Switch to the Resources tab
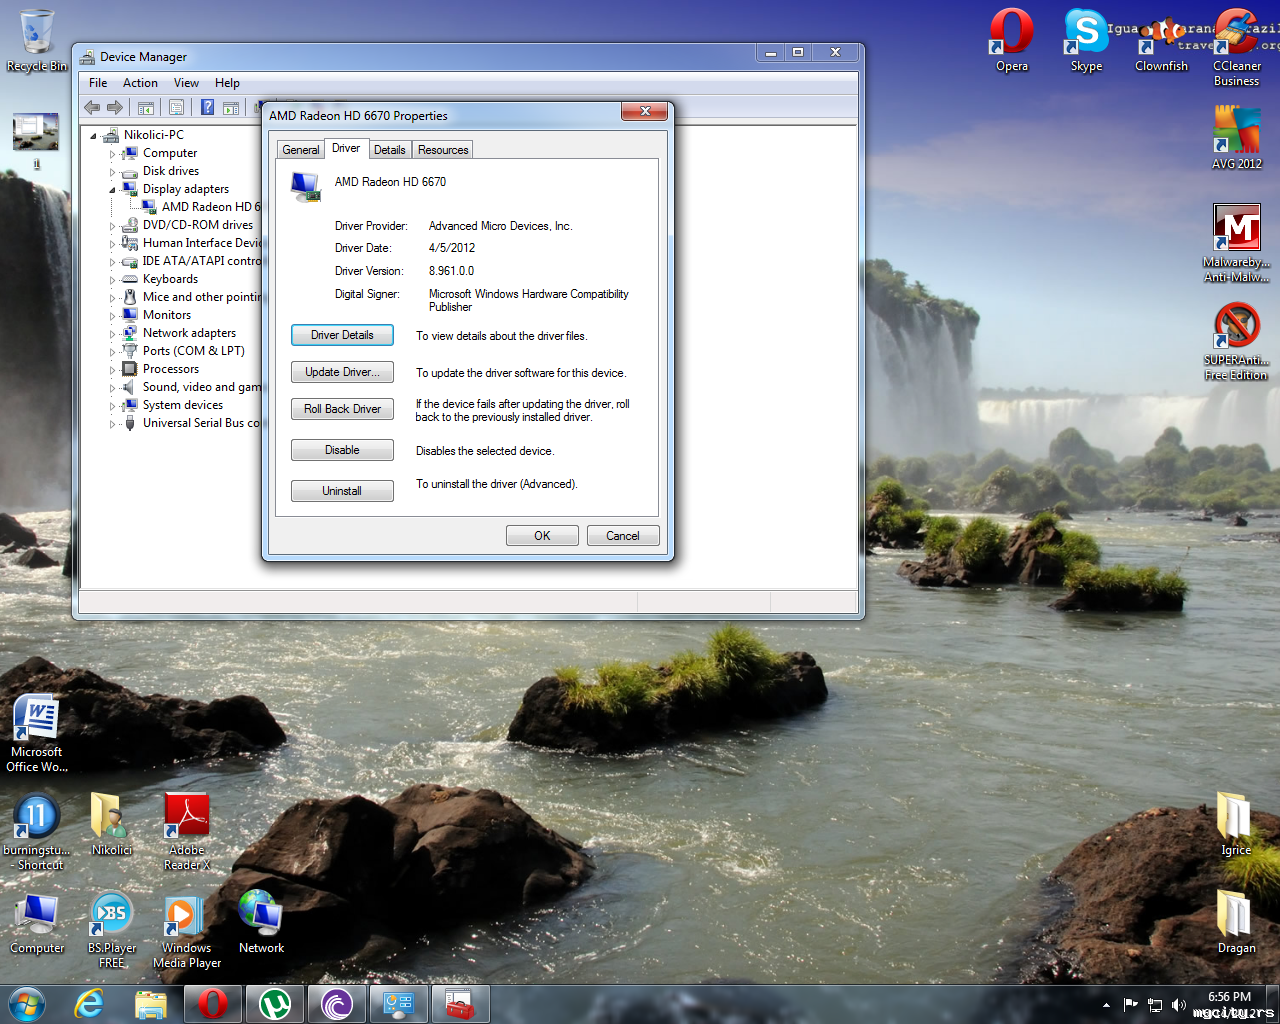1280x1024 pixels. click(x=443, y=150)
